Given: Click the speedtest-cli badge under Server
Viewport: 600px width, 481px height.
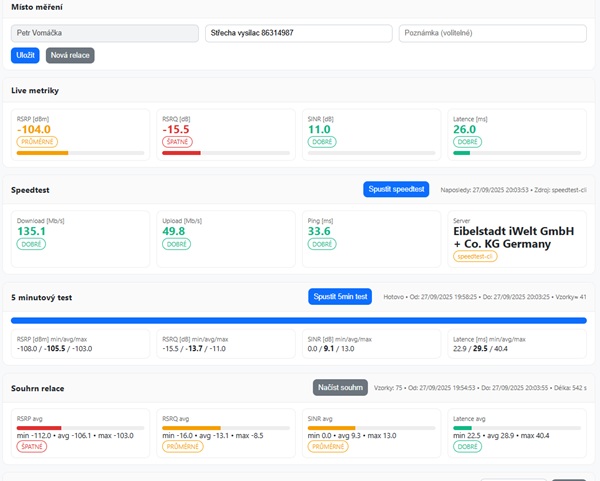Looking at the screenshot, I should pyautogui.click(x=475, y=256).
